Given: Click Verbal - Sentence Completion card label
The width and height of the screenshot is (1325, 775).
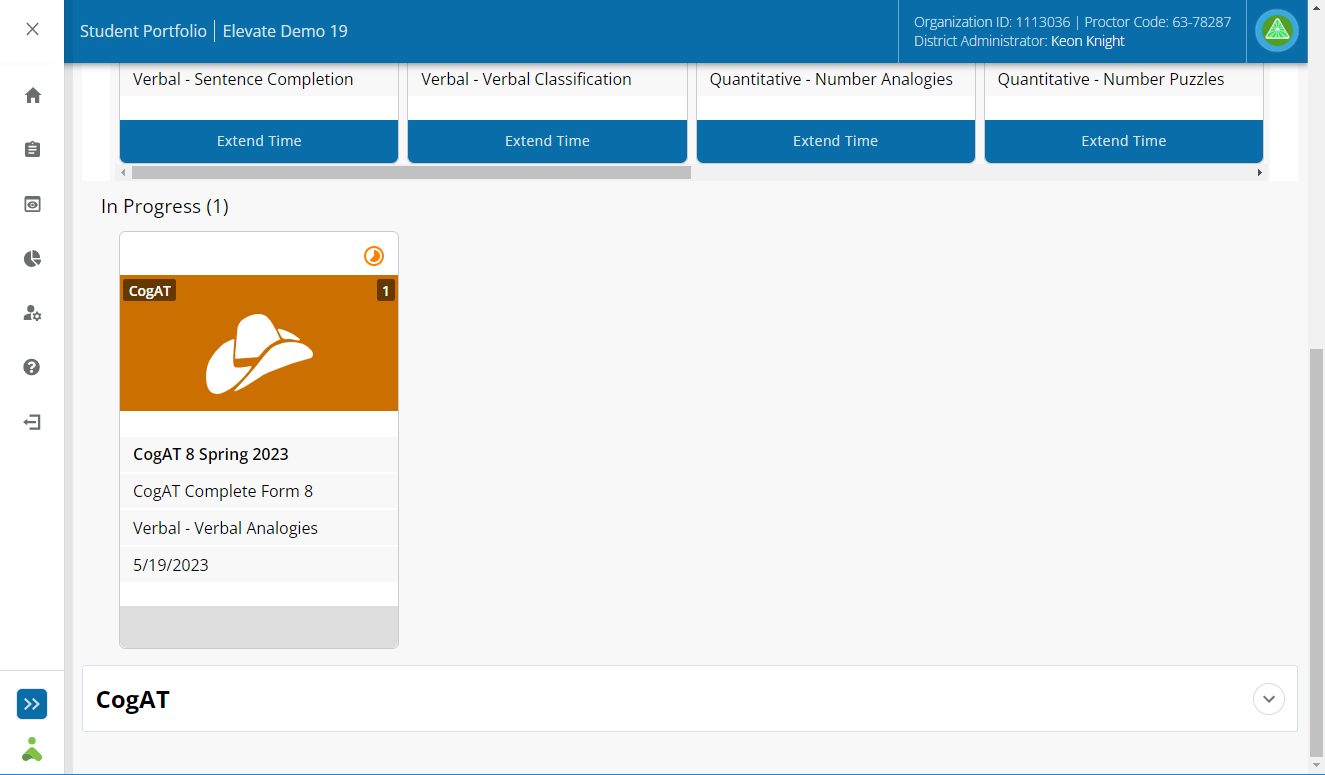Looking at the screenshot, I should 243,79.
